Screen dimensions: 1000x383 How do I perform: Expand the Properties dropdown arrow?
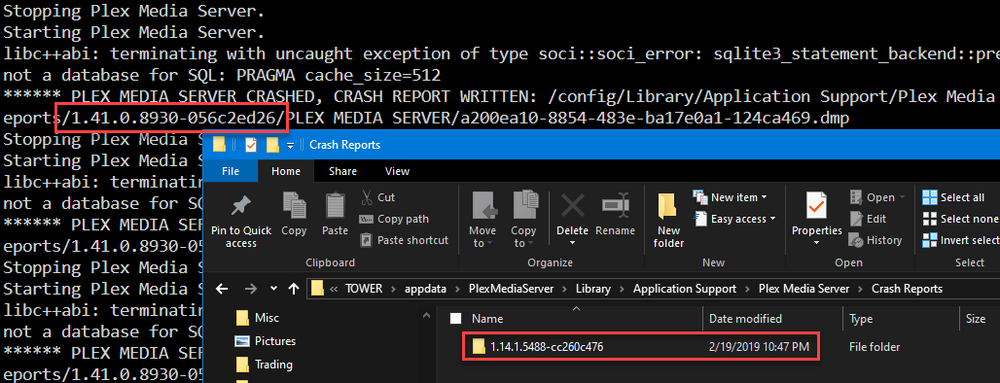[817, 243]
